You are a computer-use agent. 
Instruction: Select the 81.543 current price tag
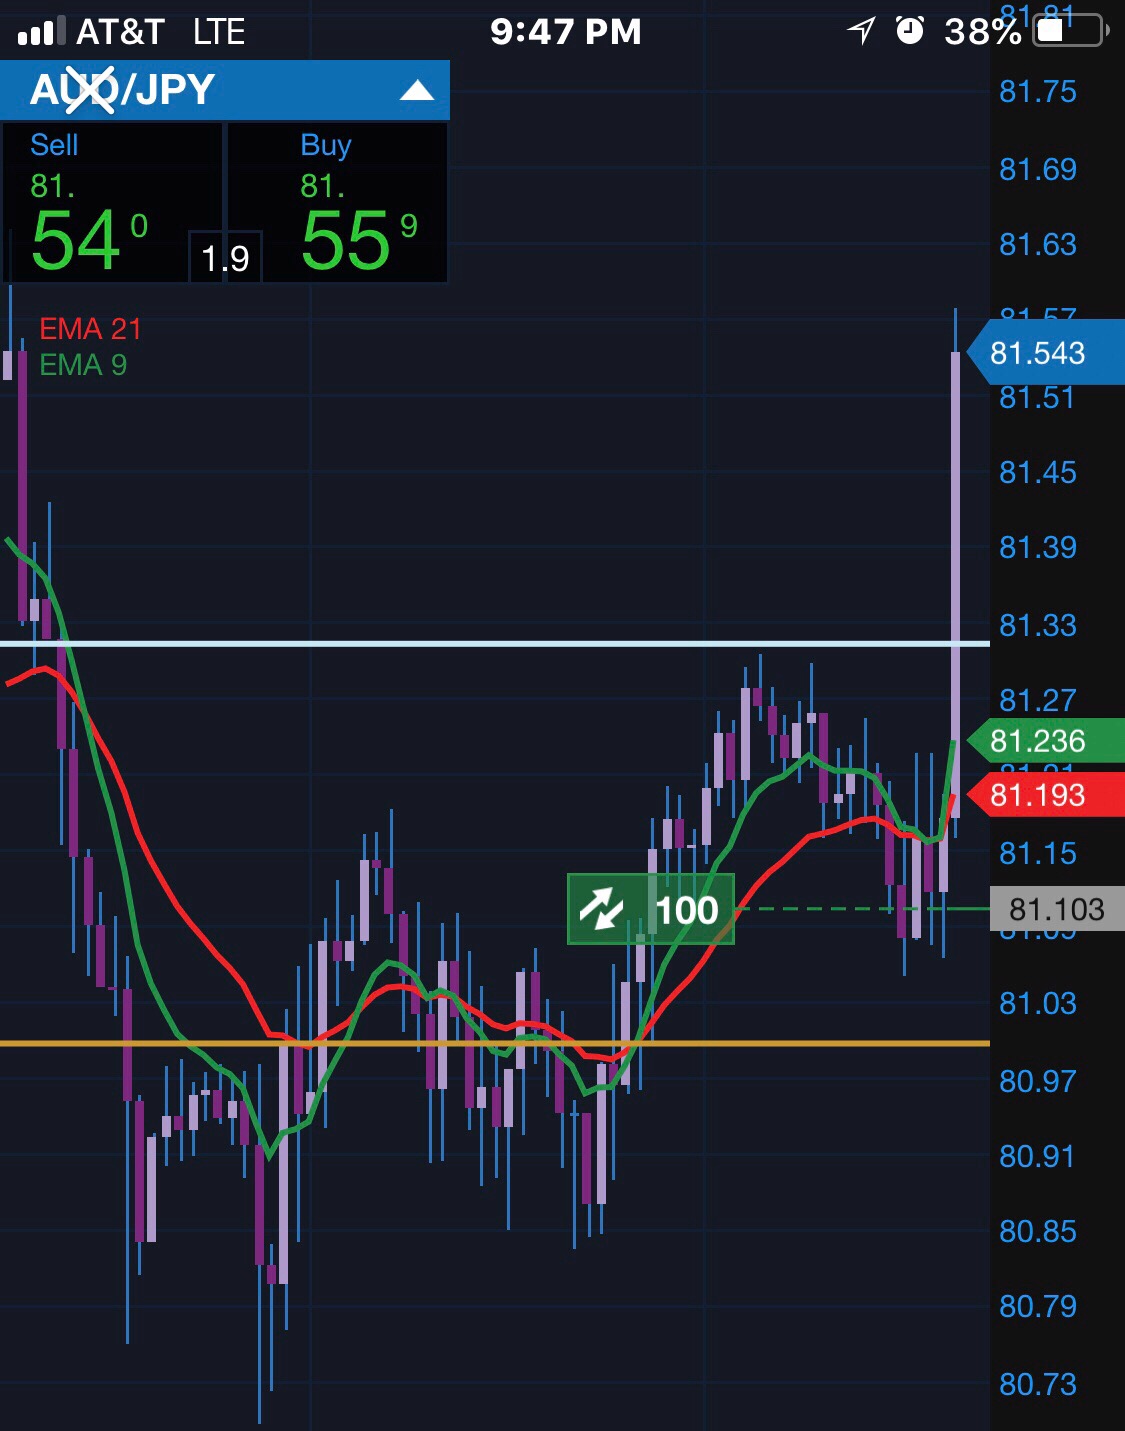(x=1046, y=353)
